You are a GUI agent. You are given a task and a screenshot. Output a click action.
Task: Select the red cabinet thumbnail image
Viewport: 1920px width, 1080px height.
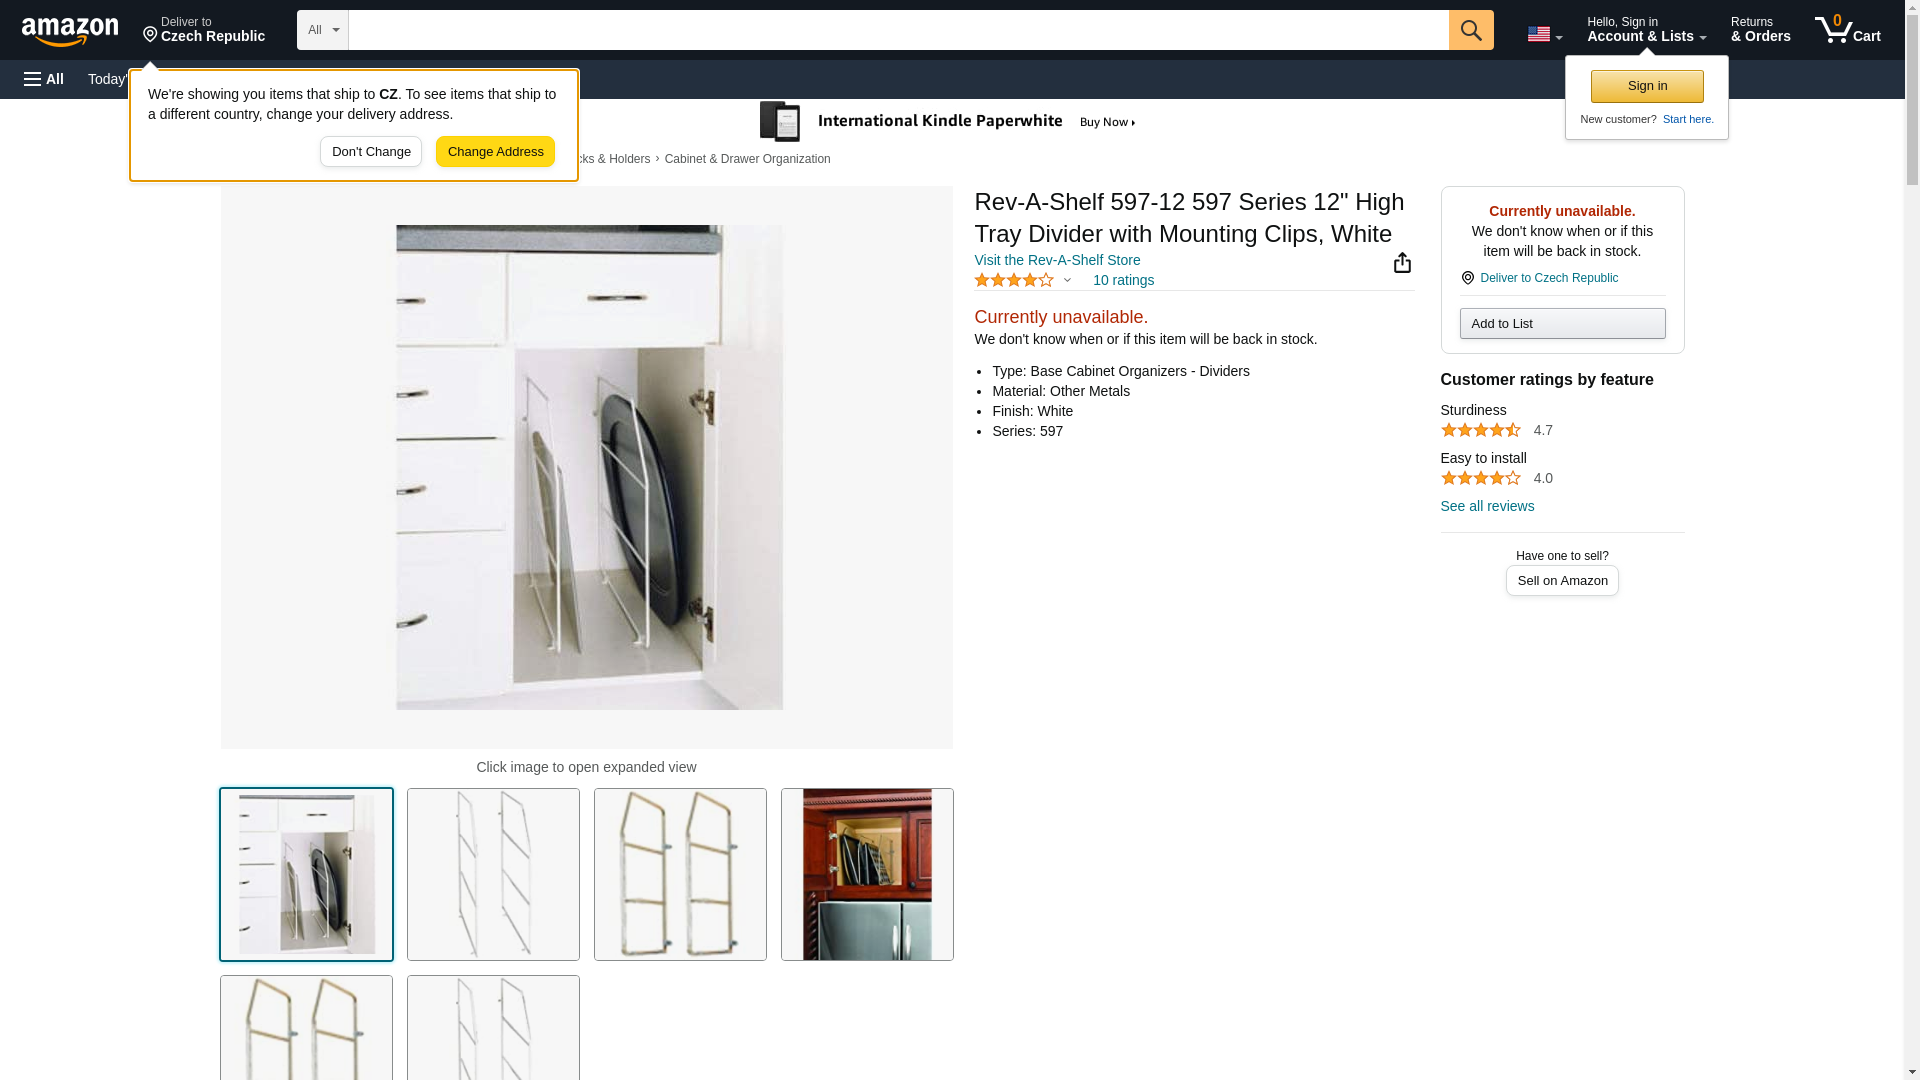(867, 875)
